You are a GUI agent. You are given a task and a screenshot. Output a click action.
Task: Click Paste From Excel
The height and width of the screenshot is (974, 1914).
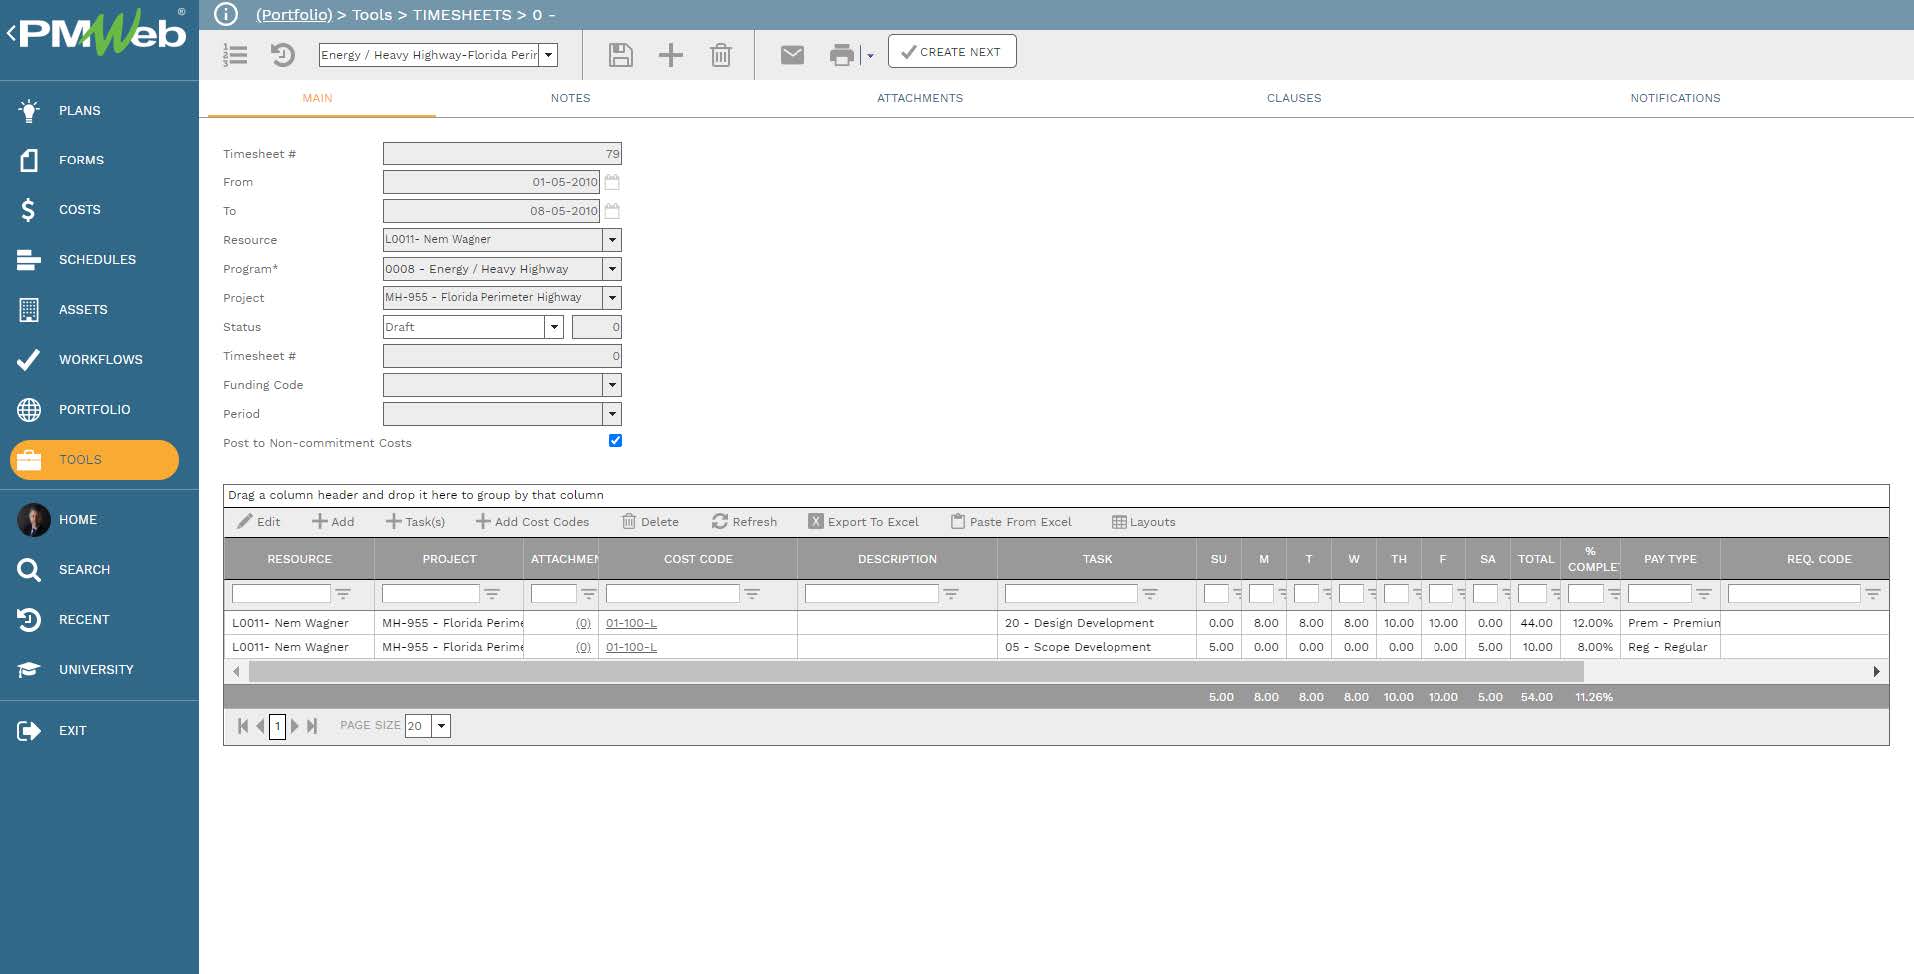coord(1011,521)
